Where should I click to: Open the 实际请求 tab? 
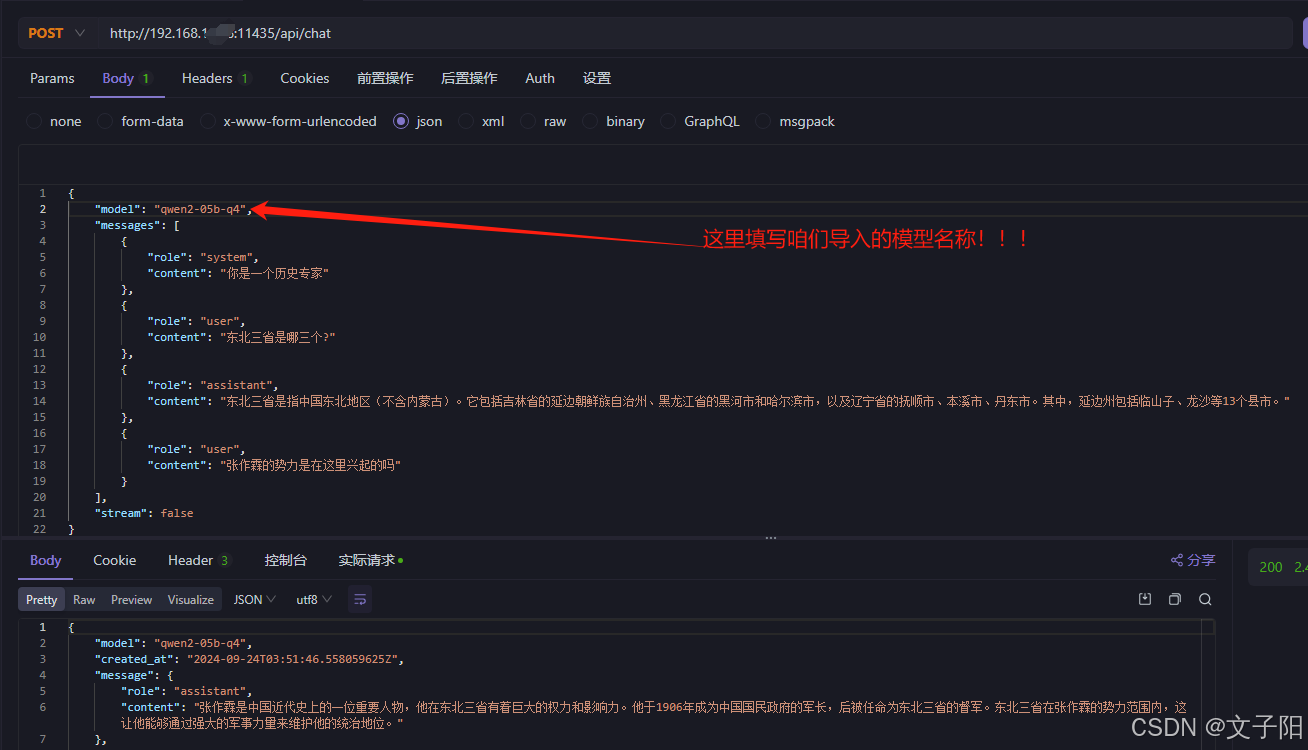370,560
